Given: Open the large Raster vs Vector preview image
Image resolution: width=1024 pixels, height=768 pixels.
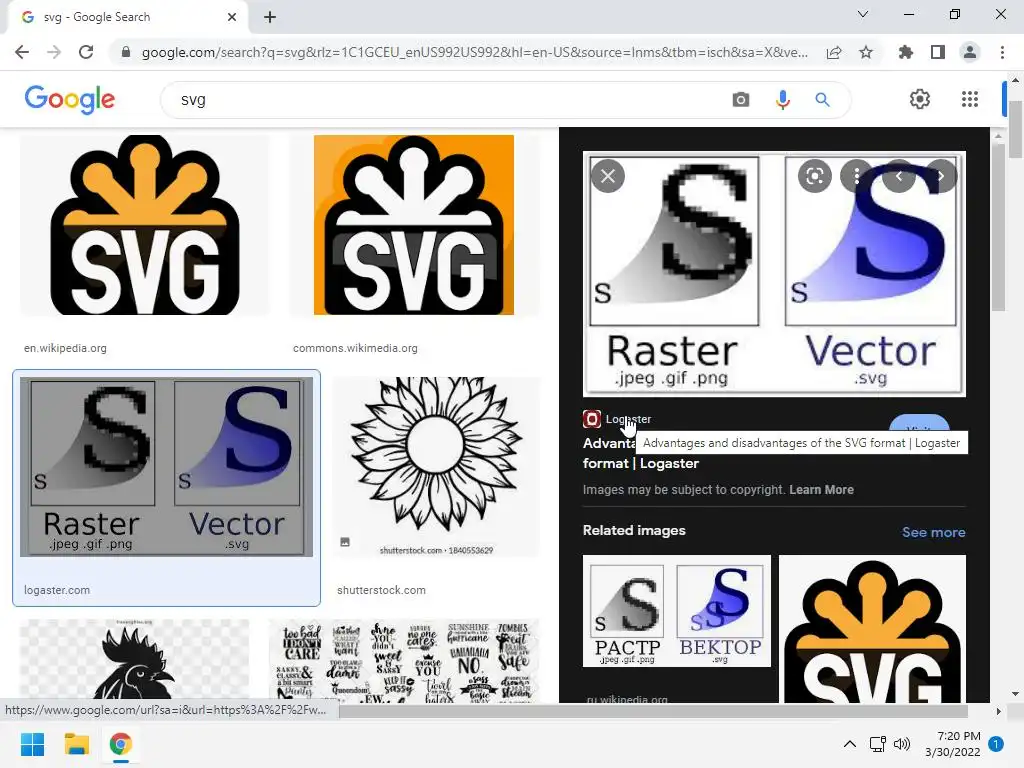Looking at the screenshot, I should (774, 274).
